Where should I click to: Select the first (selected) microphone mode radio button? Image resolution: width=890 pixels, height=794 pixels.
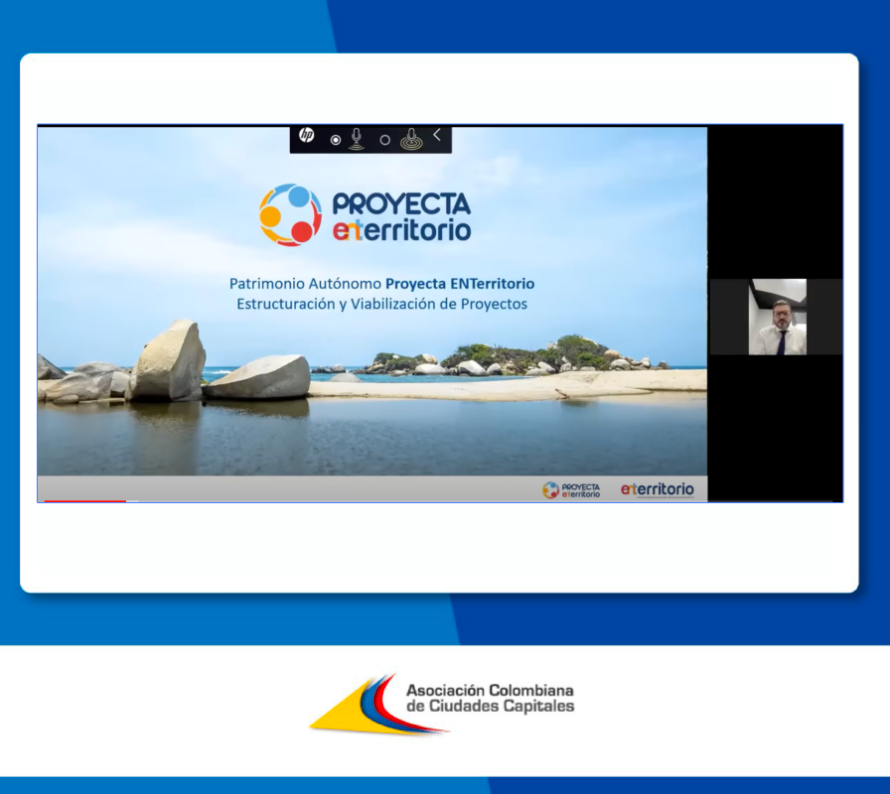tap(335, 140)
